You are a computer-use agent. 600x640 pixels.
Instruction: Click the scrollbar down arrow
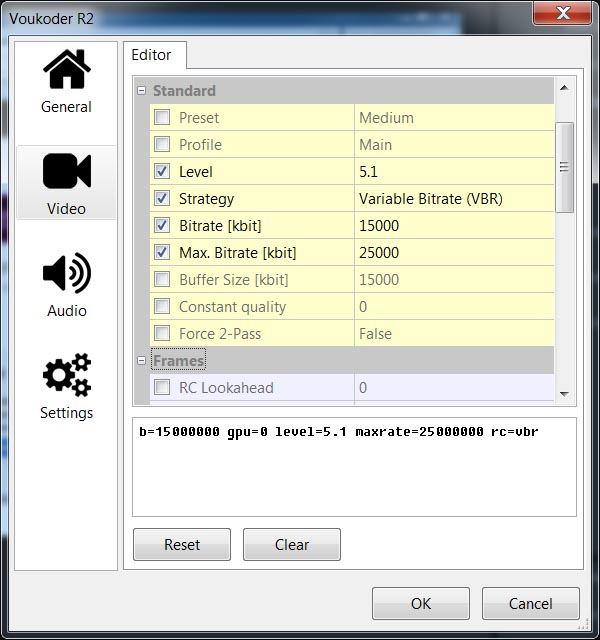564,394
